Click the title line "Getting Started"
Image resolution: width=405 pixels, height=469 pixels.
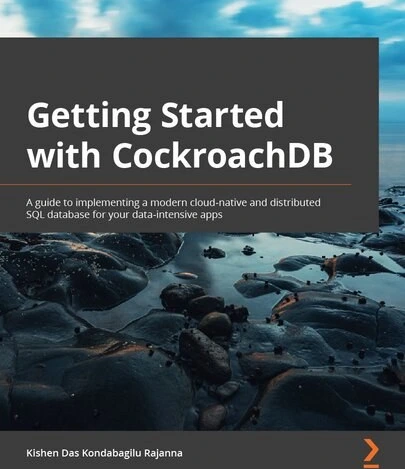click(x=155, y=118)
